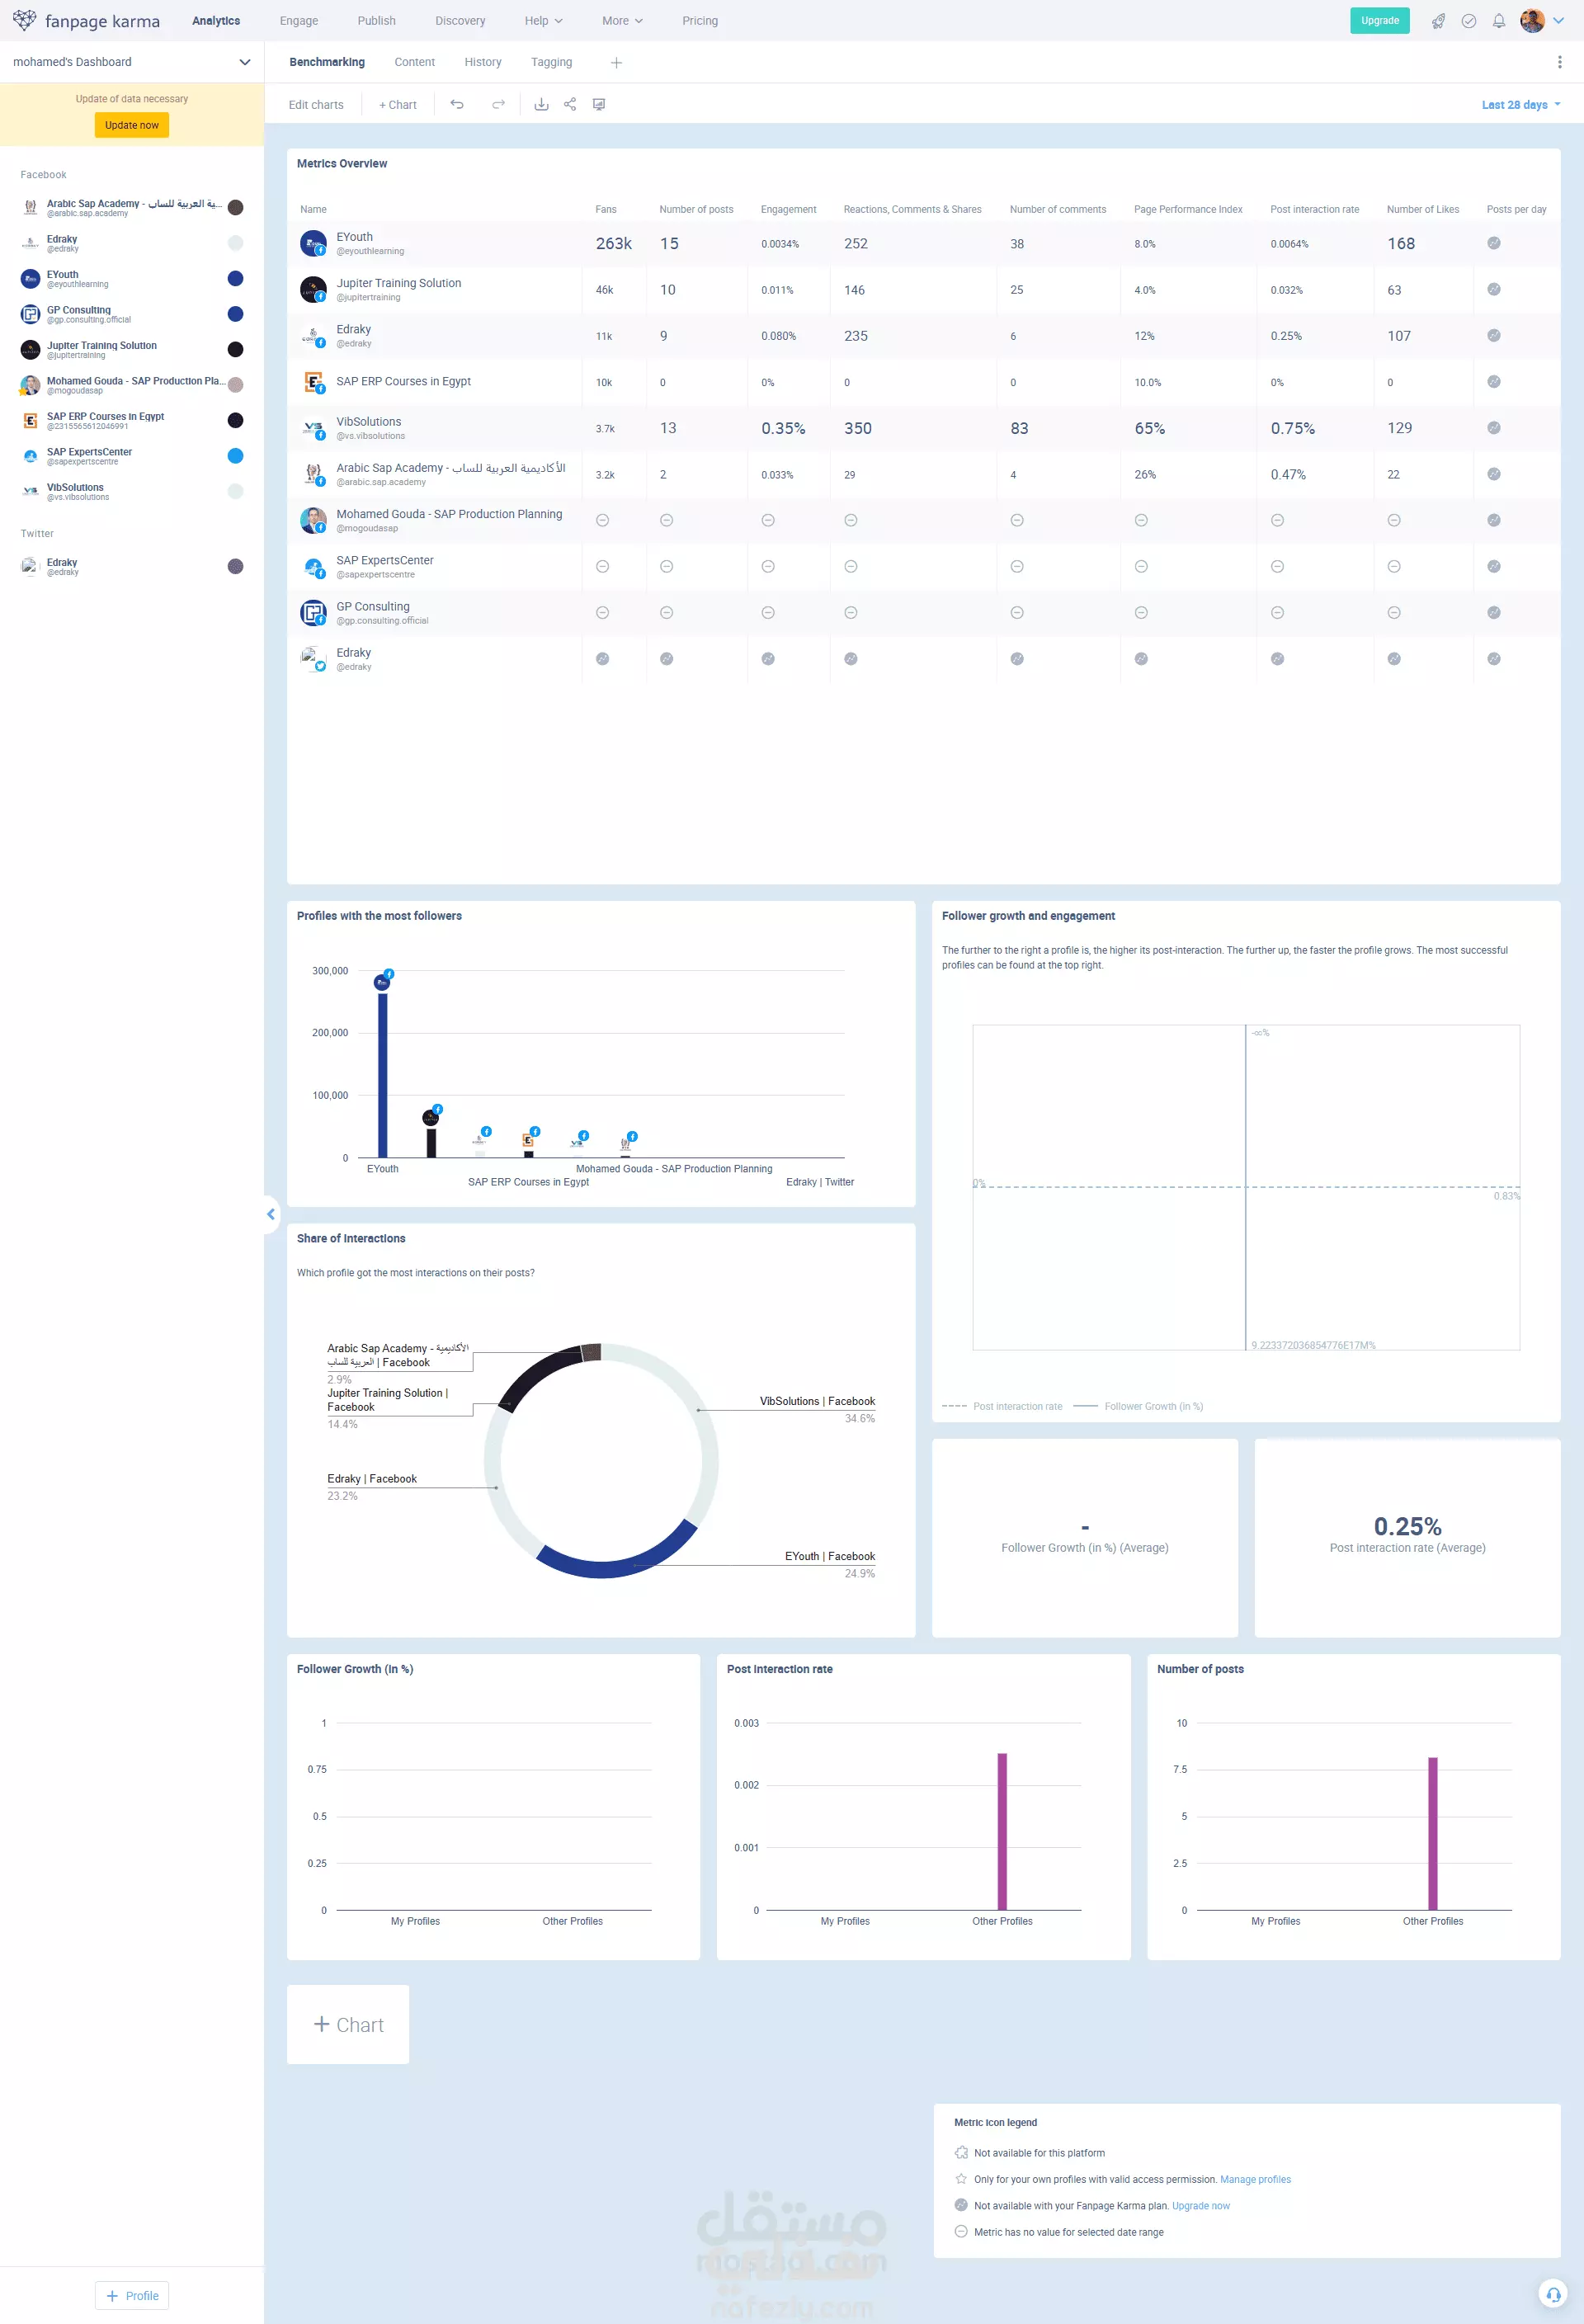Viewport: 1584px width, 2324px height.
Task: Open the Pricing page
Action: tap(700, 21)
